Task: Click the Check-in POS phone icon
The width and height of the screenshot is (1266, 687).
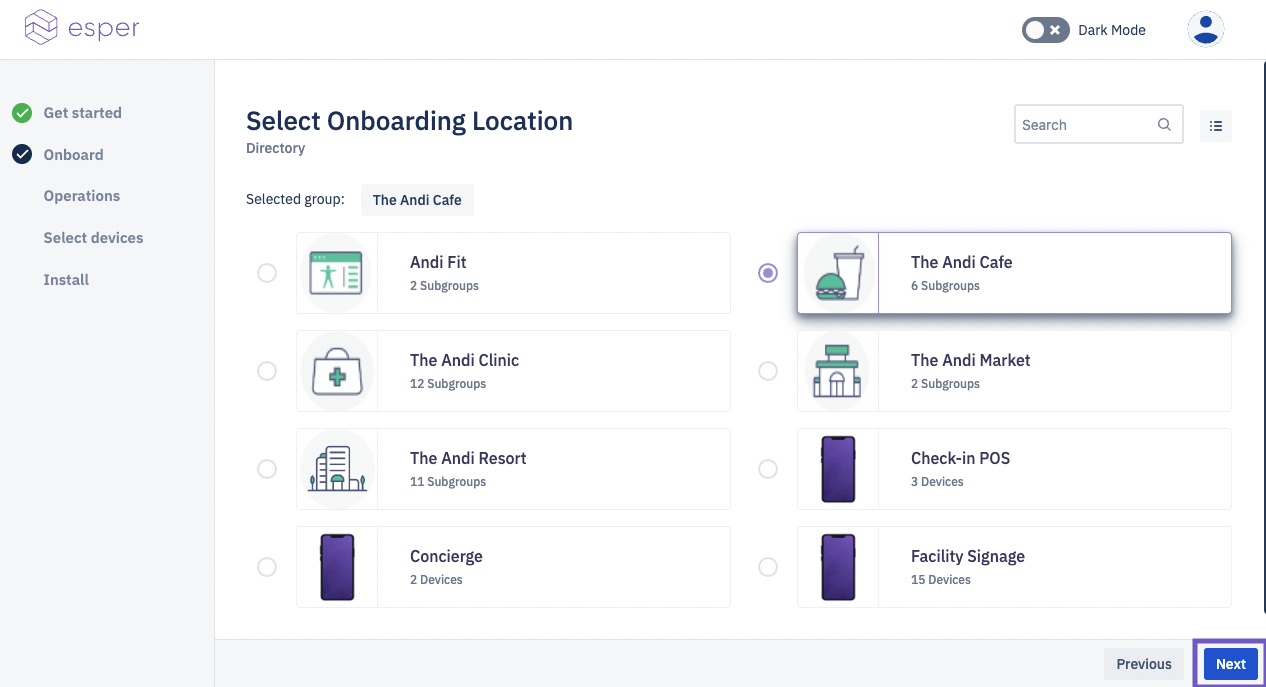Action: (x=837, y=469)
